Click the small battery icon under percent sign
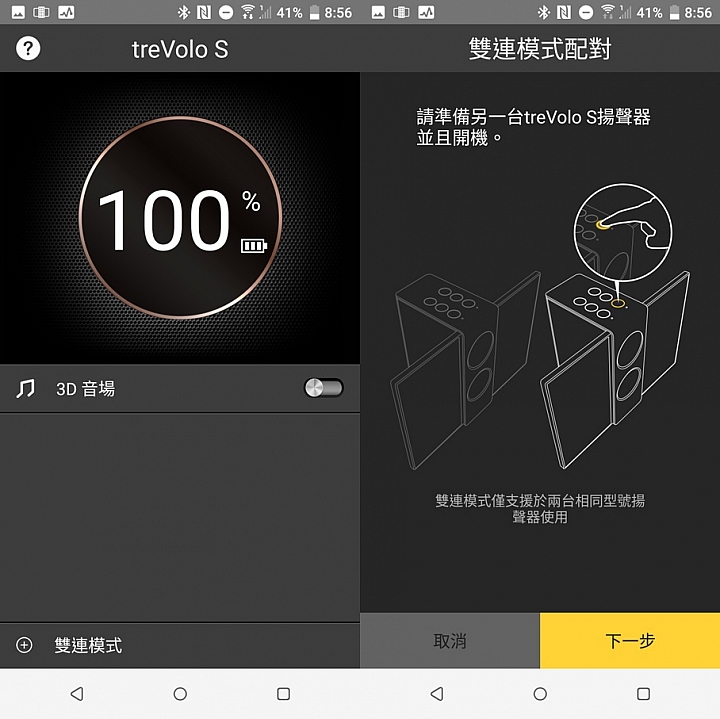The width and height of the screenshot is (720, 719). [x=254, y=246]
